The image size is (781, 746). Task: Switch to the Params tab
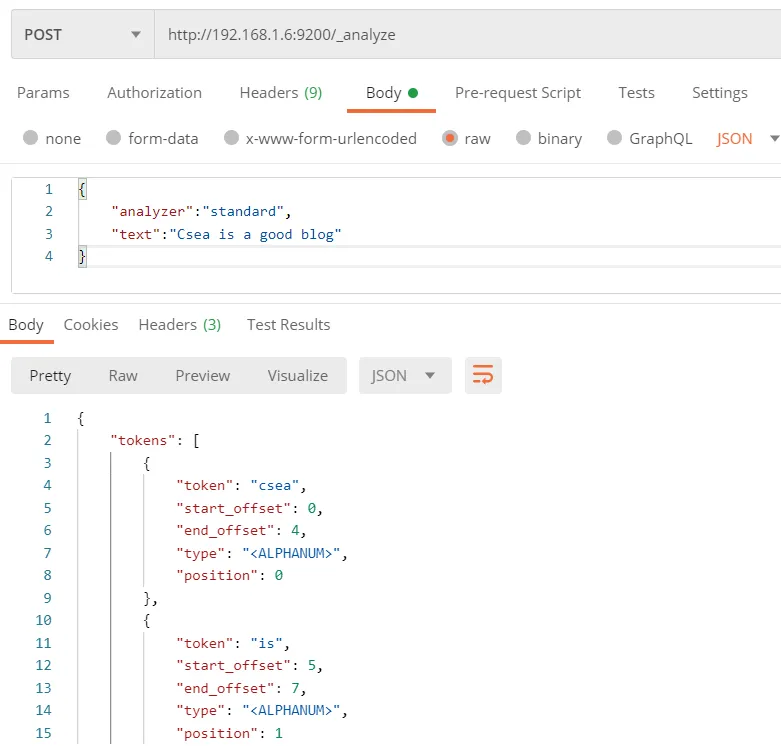[43, 93]
